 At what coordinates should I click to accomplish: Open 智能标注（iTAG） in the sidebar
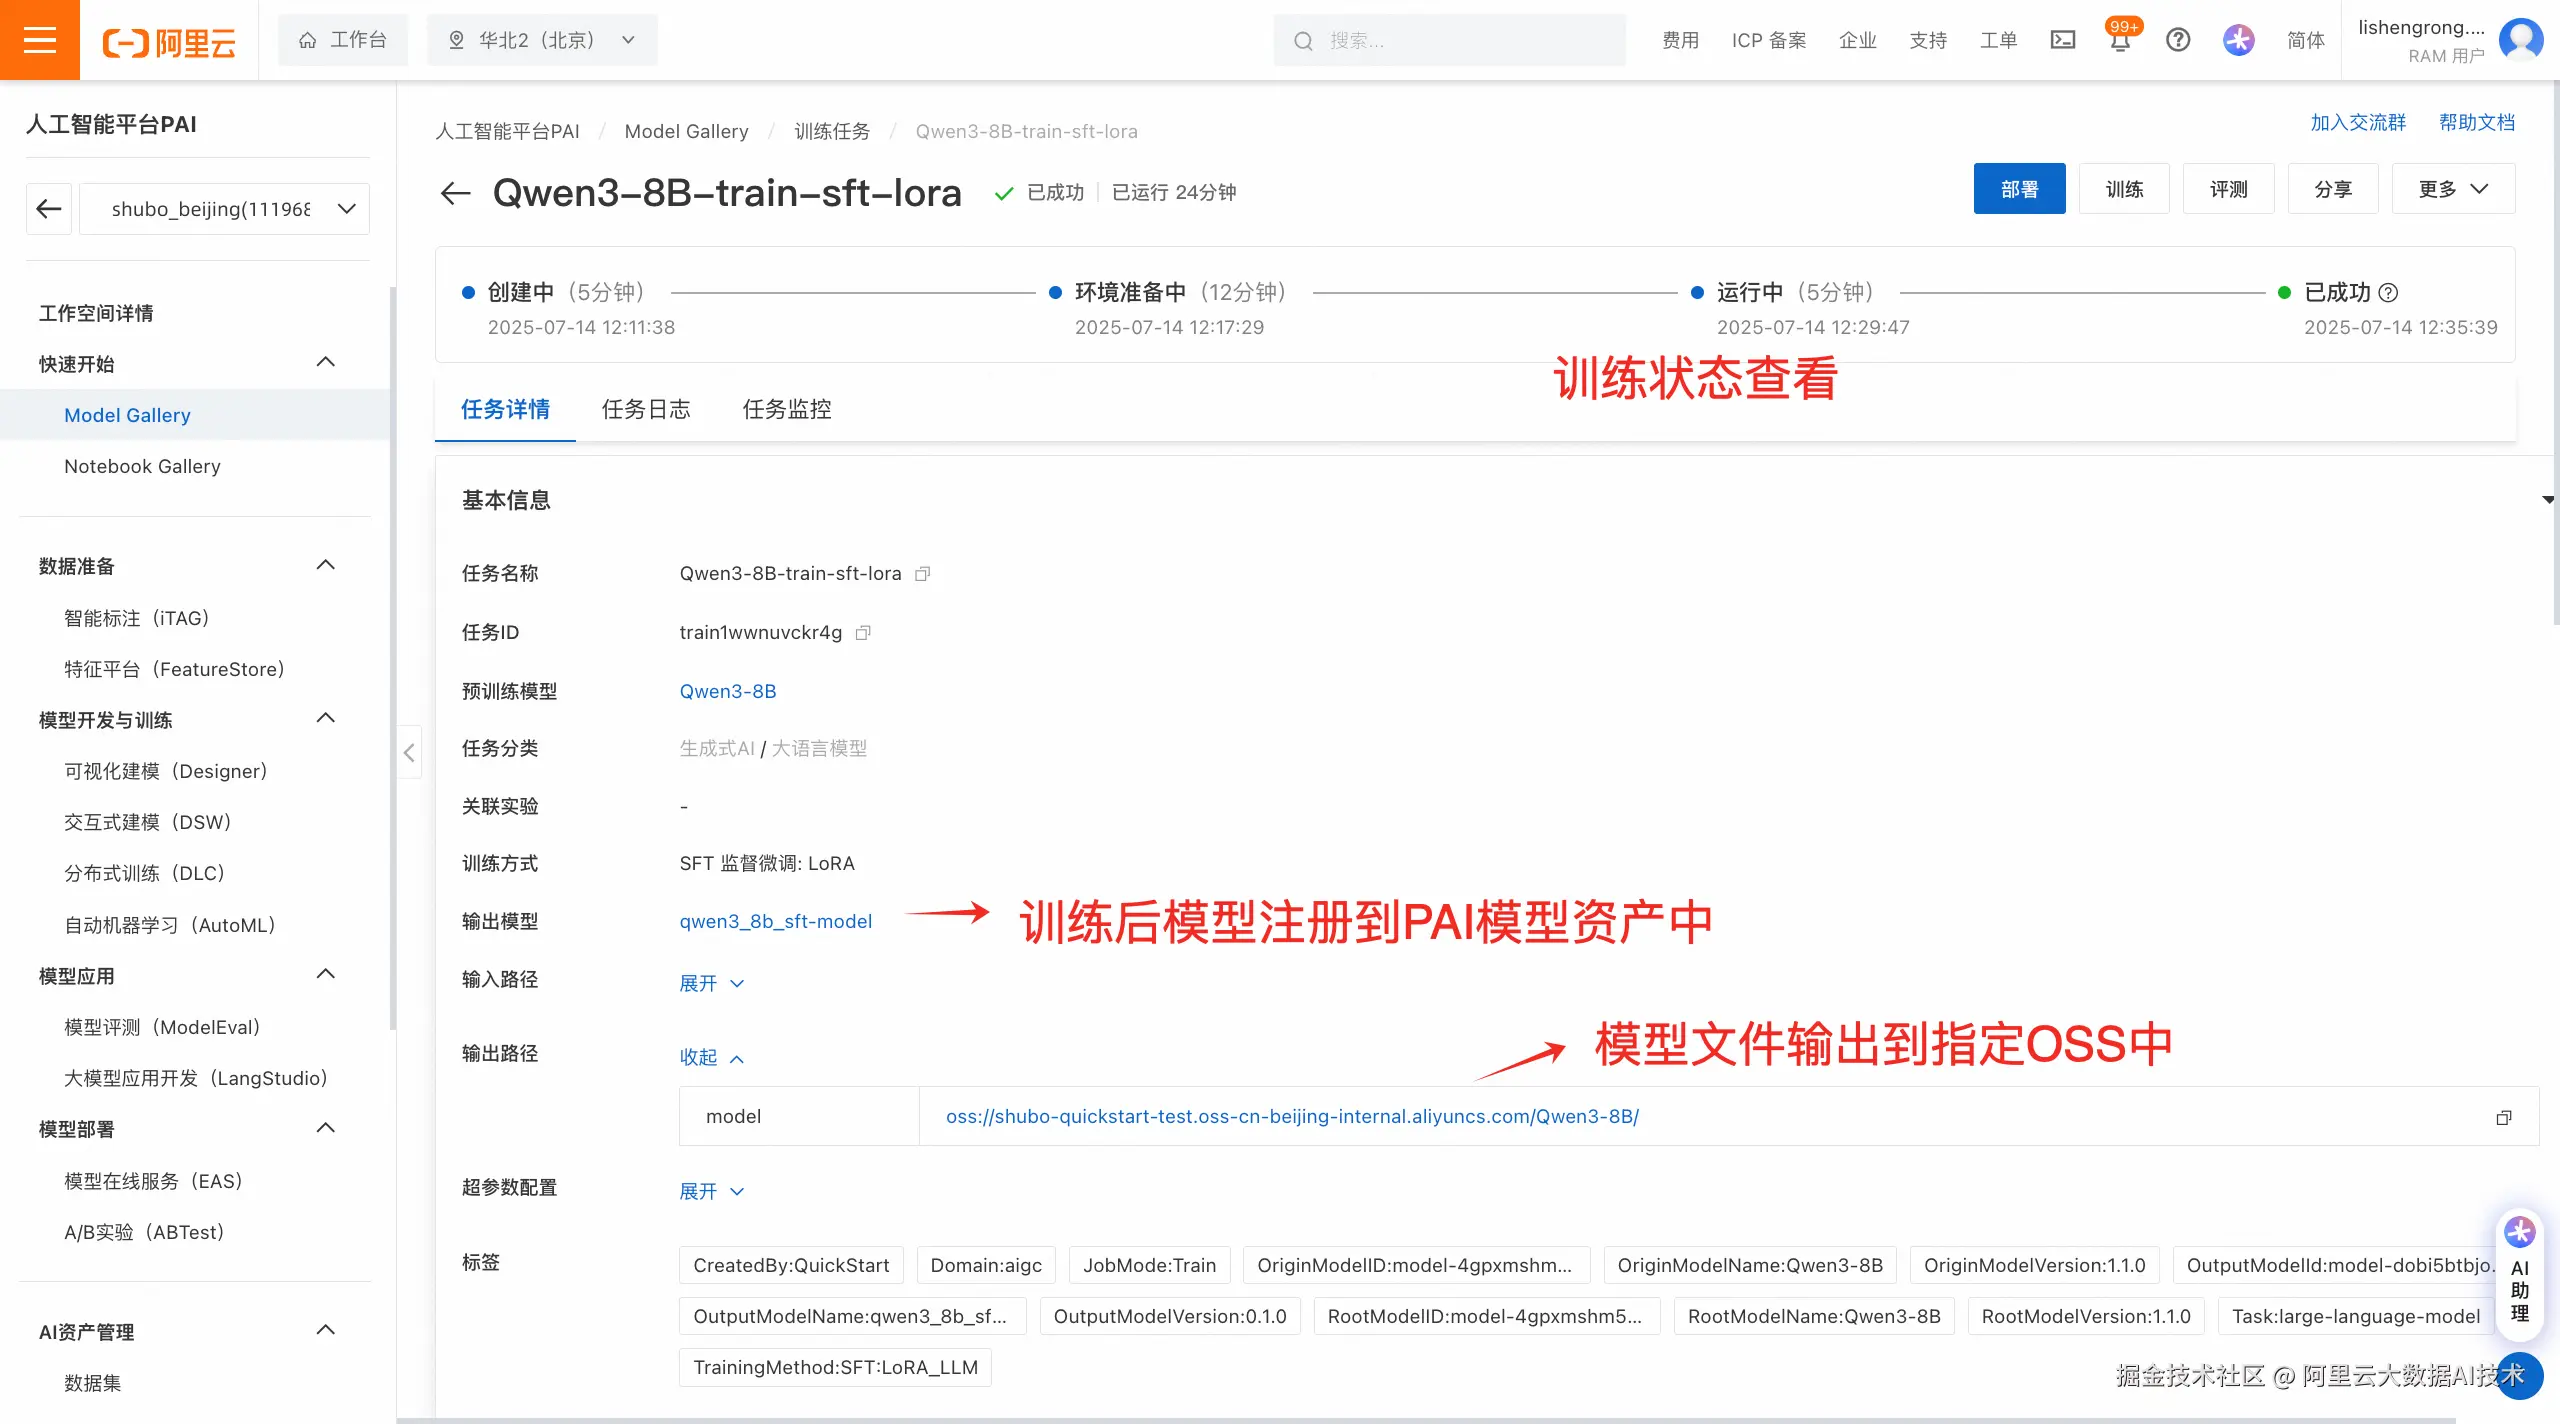coord(136,618)
